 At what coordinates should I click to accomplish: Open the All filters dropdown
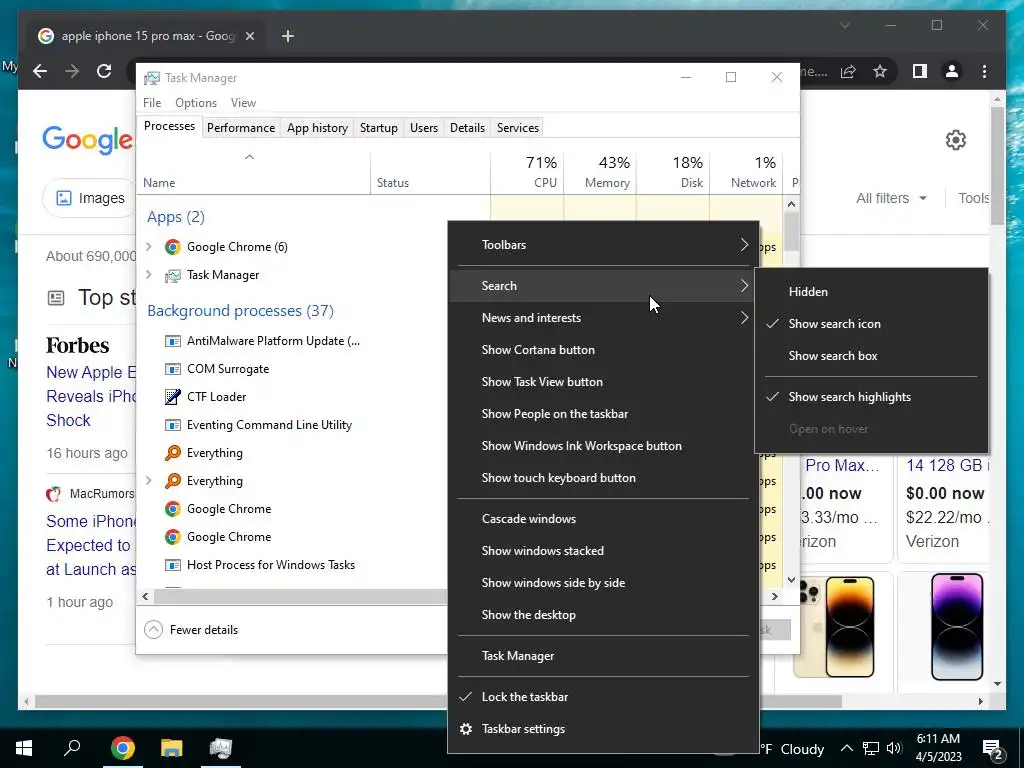pyautogui.click(x=891, y=198)
